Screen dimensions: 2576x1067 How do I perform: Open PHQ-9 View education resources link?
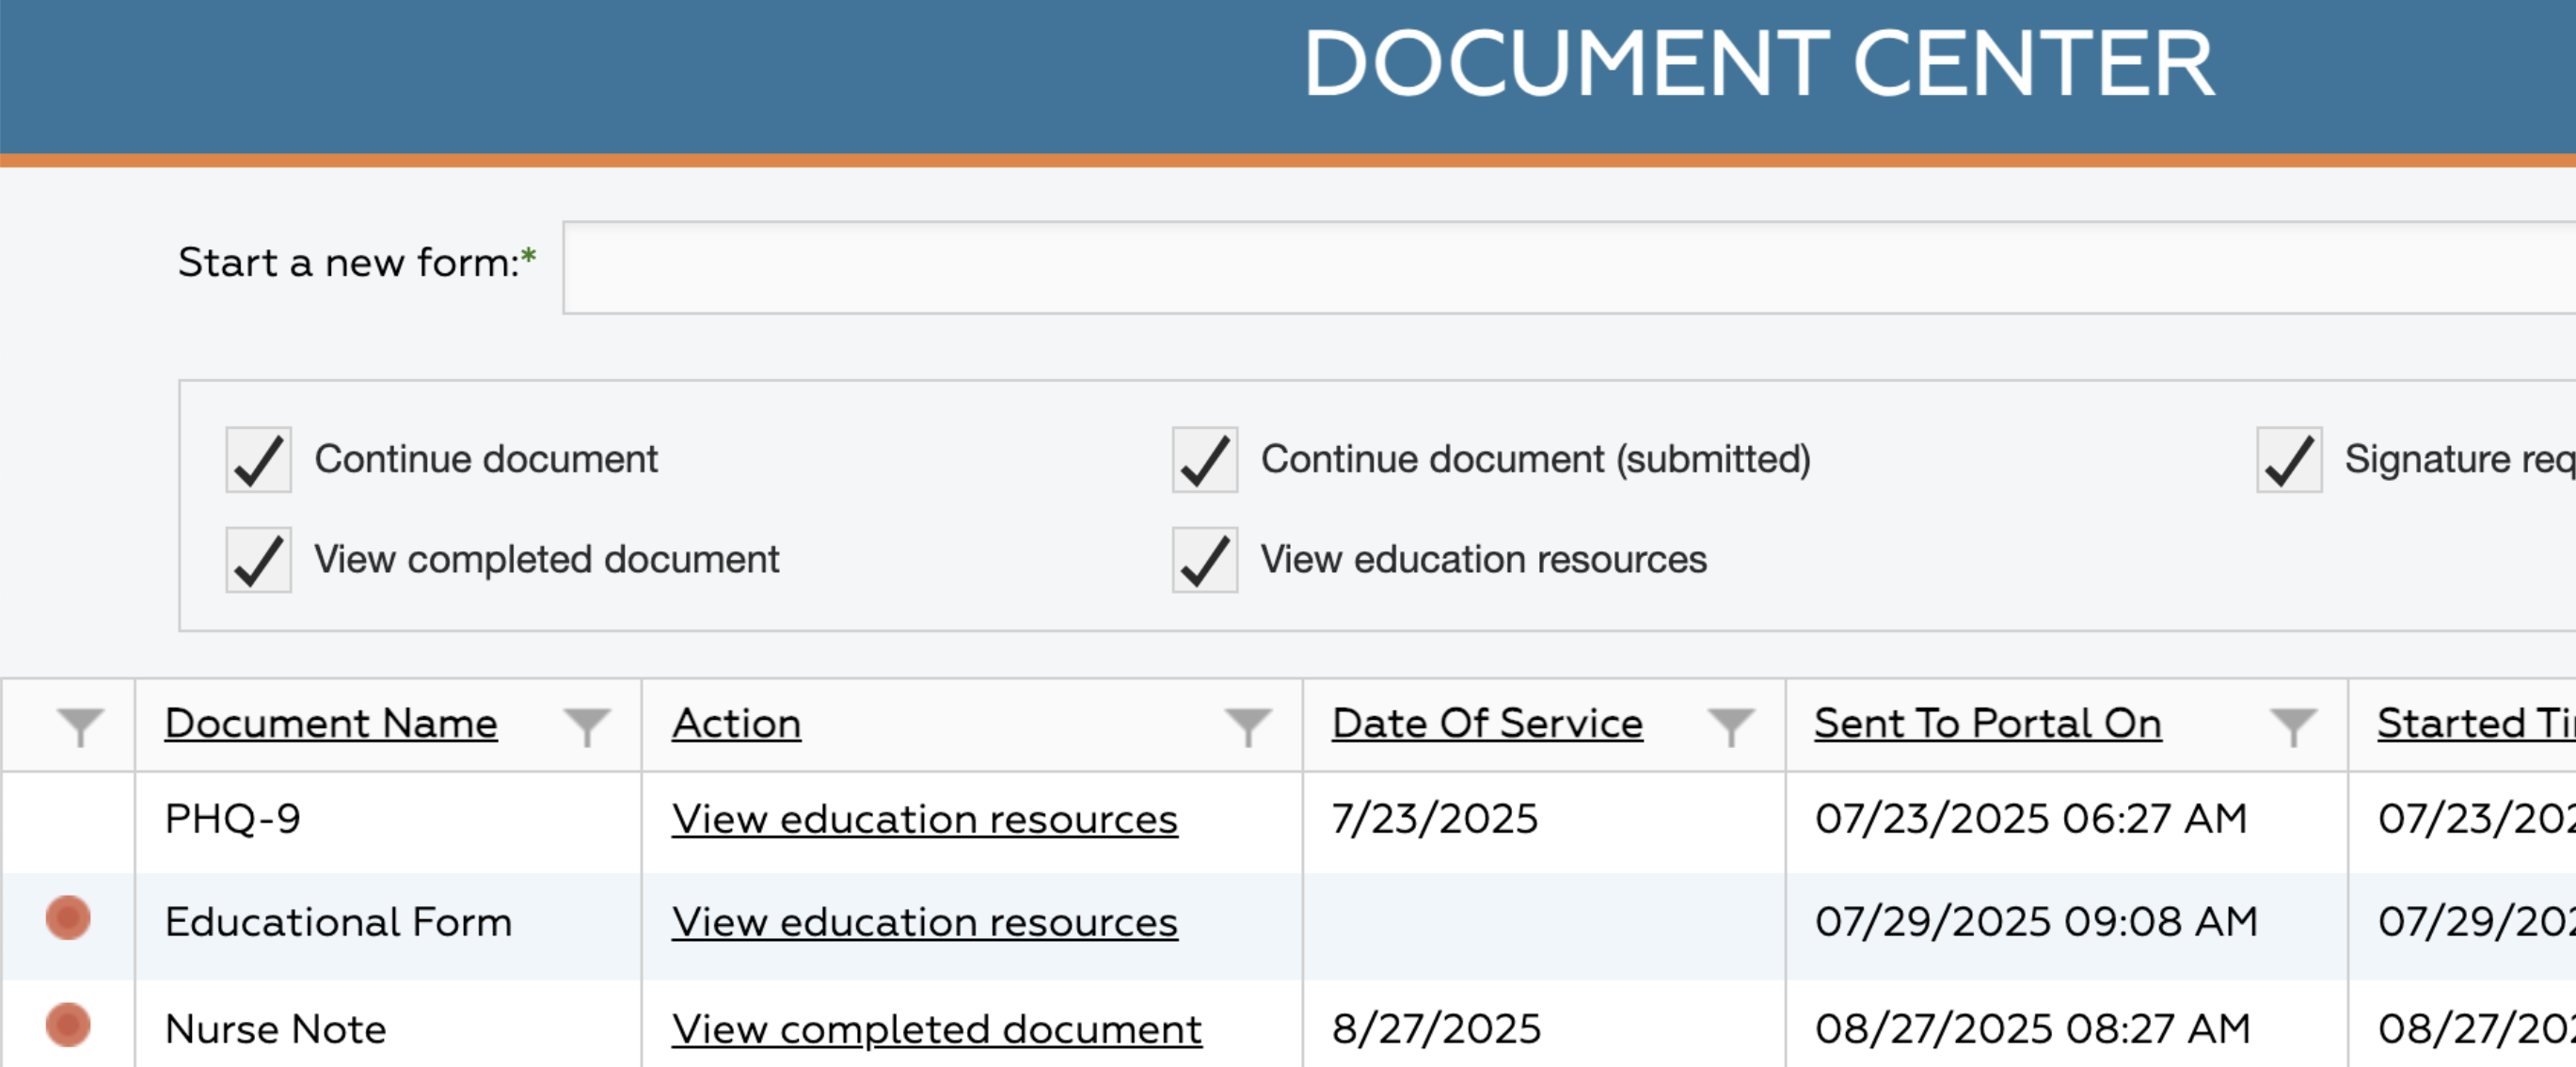[924, 819]
